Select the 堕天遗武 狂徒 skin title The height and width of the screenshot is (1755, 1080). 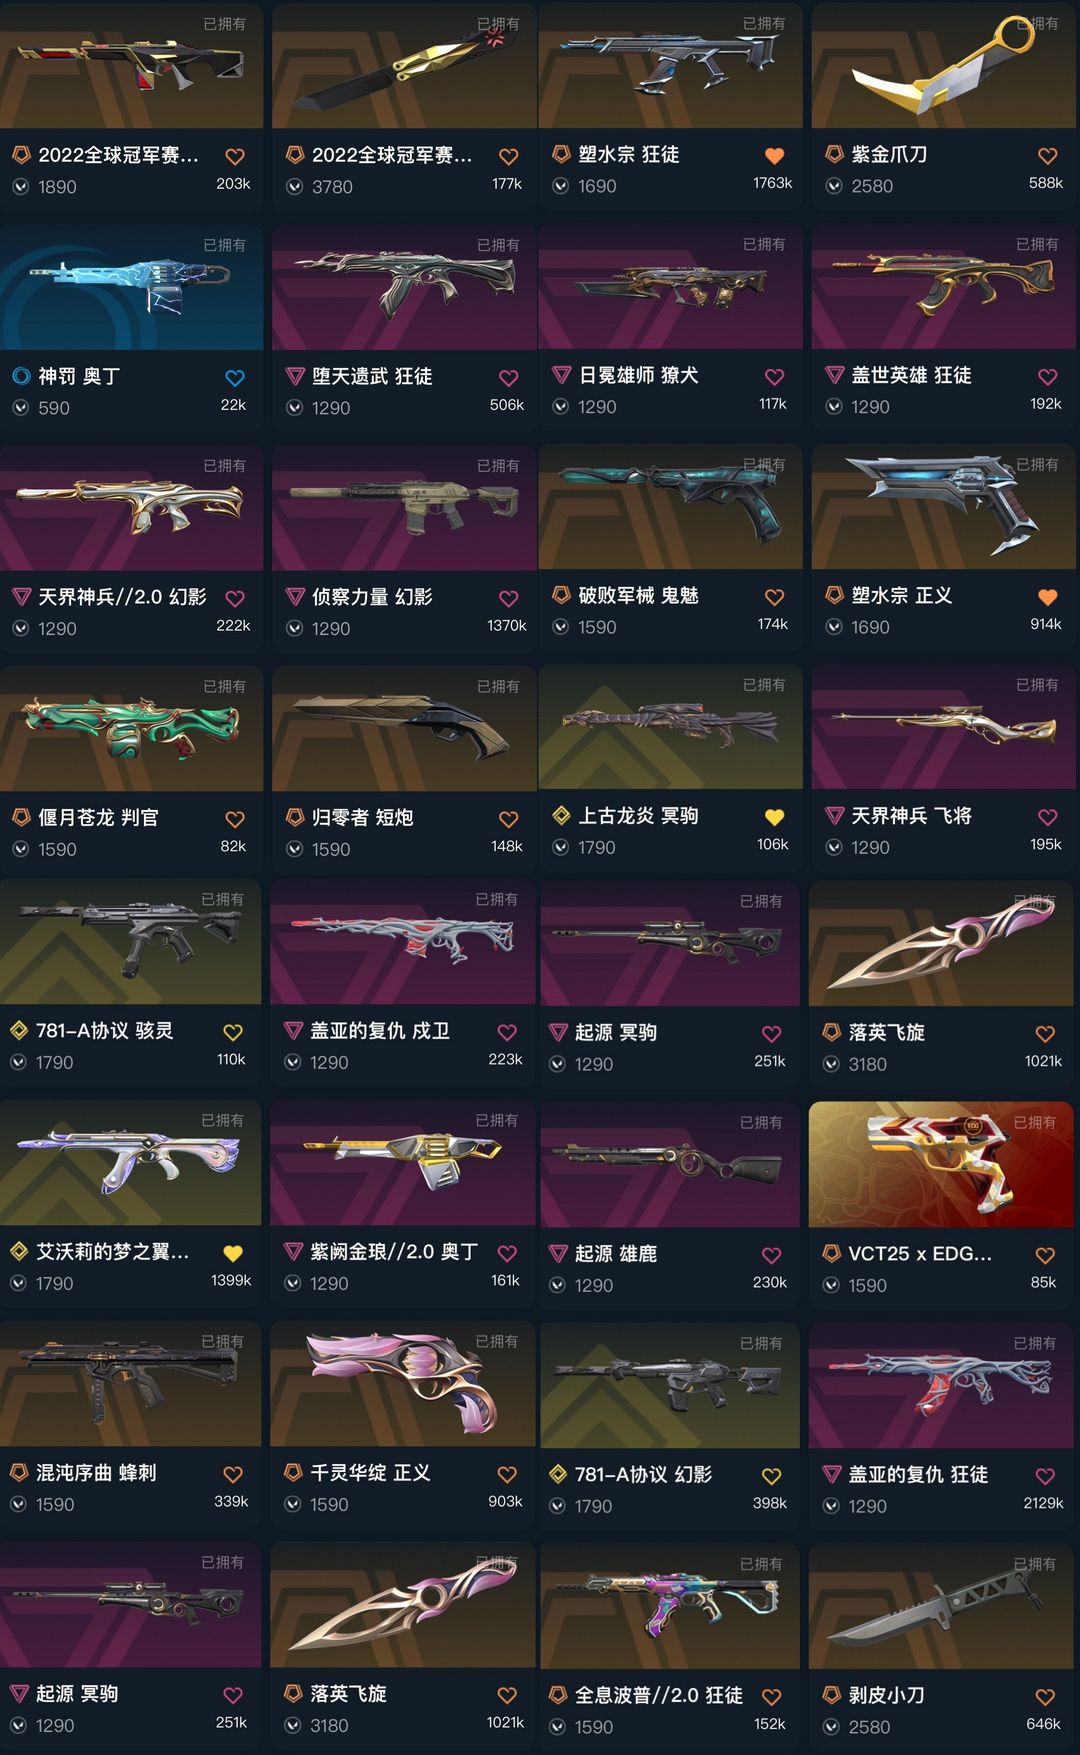372,376
